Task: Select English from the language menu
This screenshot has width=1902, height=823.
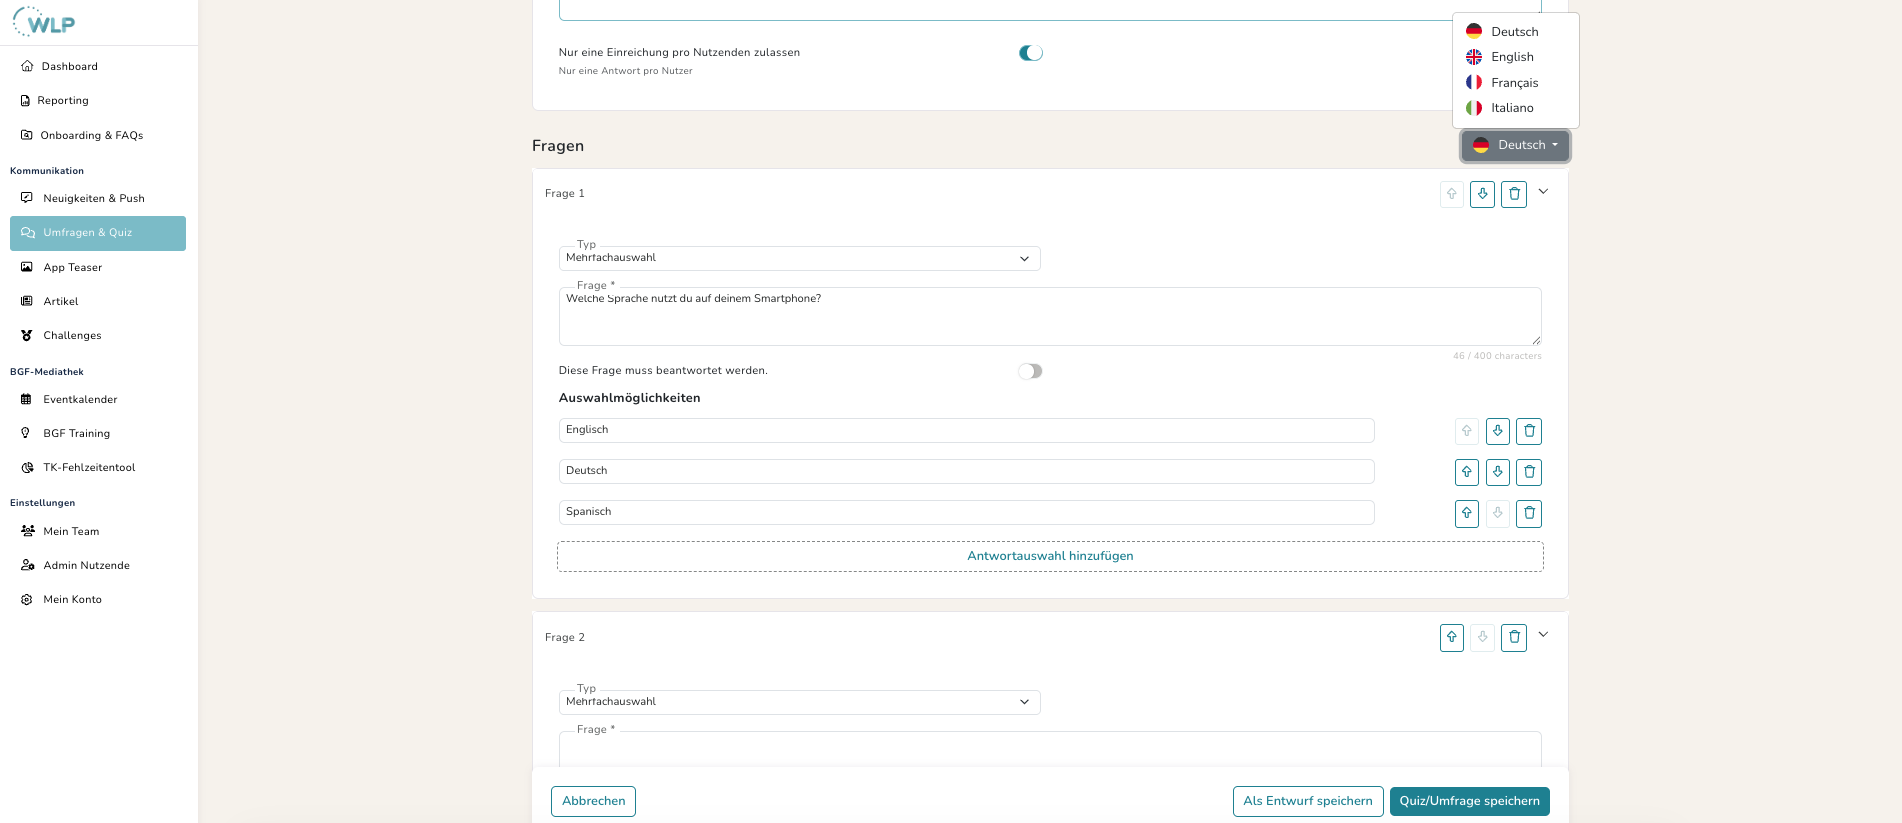Action: pyautogui.click(x=1512, y=57)
